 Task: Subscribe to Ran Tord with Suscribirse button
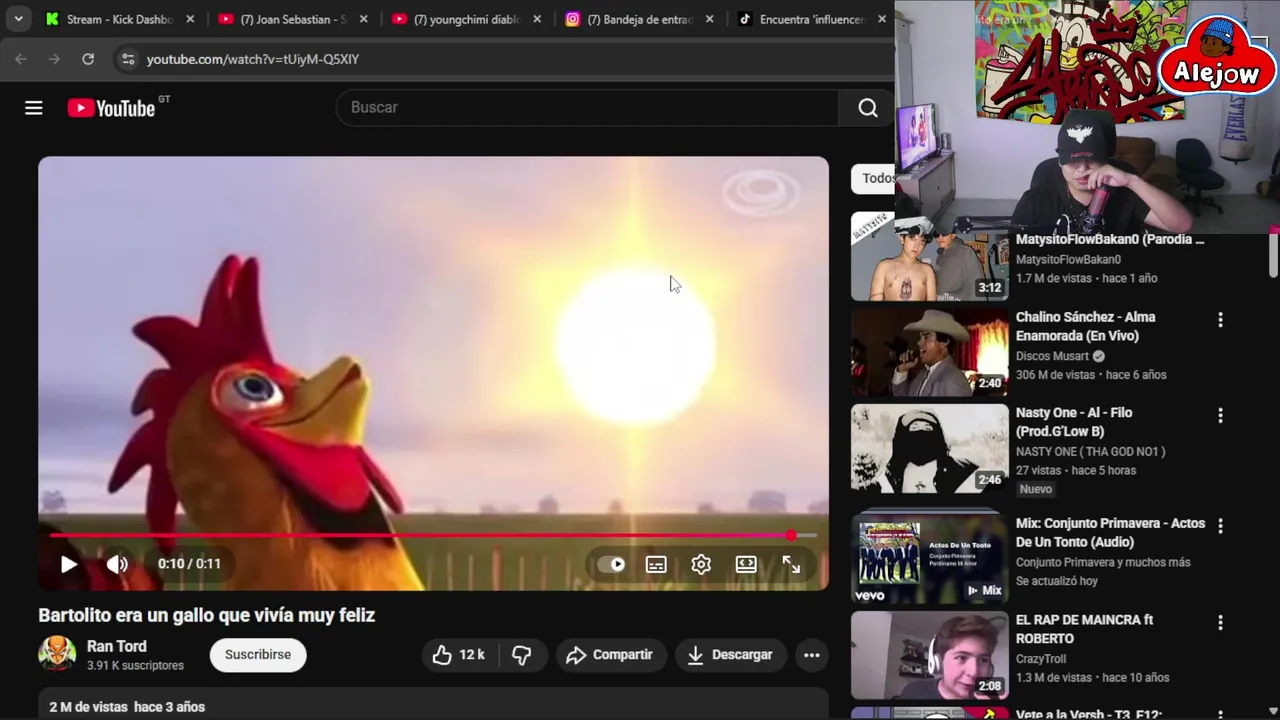tap(258, 655)
